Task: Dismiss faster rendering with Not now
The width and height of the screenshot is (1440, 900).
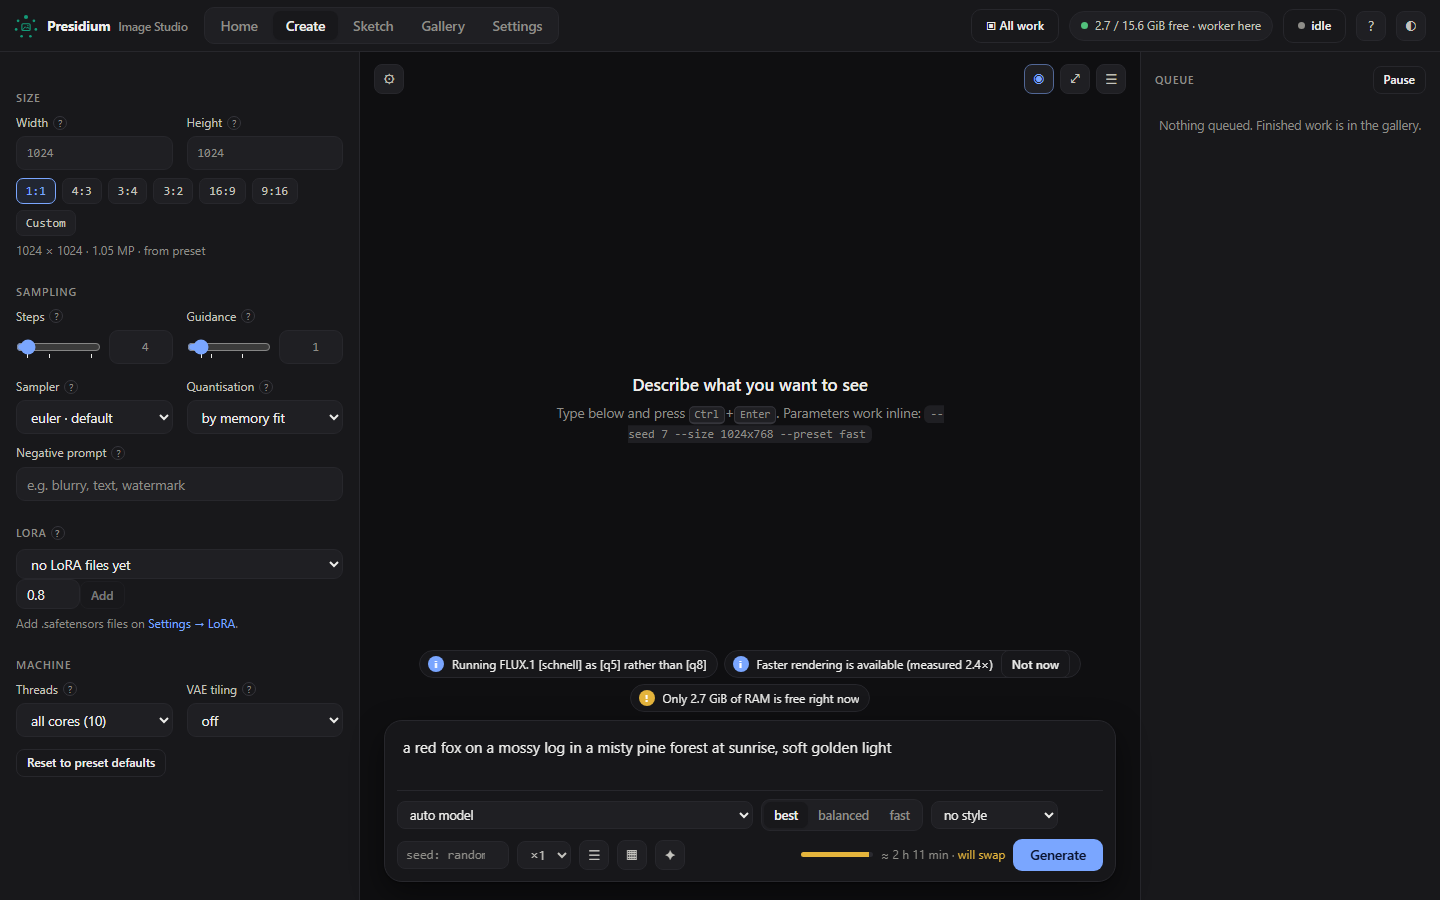Action: pyautogui.click(x=1035, y=664)
